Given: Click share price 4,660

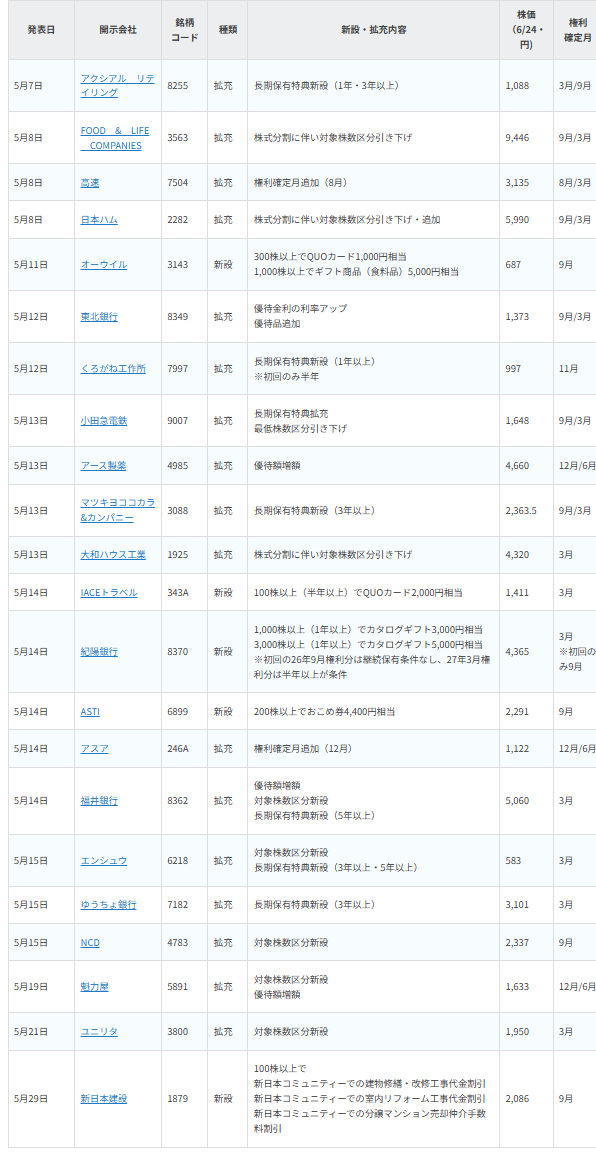Looking at the screenshot, I should click(517, 465).
